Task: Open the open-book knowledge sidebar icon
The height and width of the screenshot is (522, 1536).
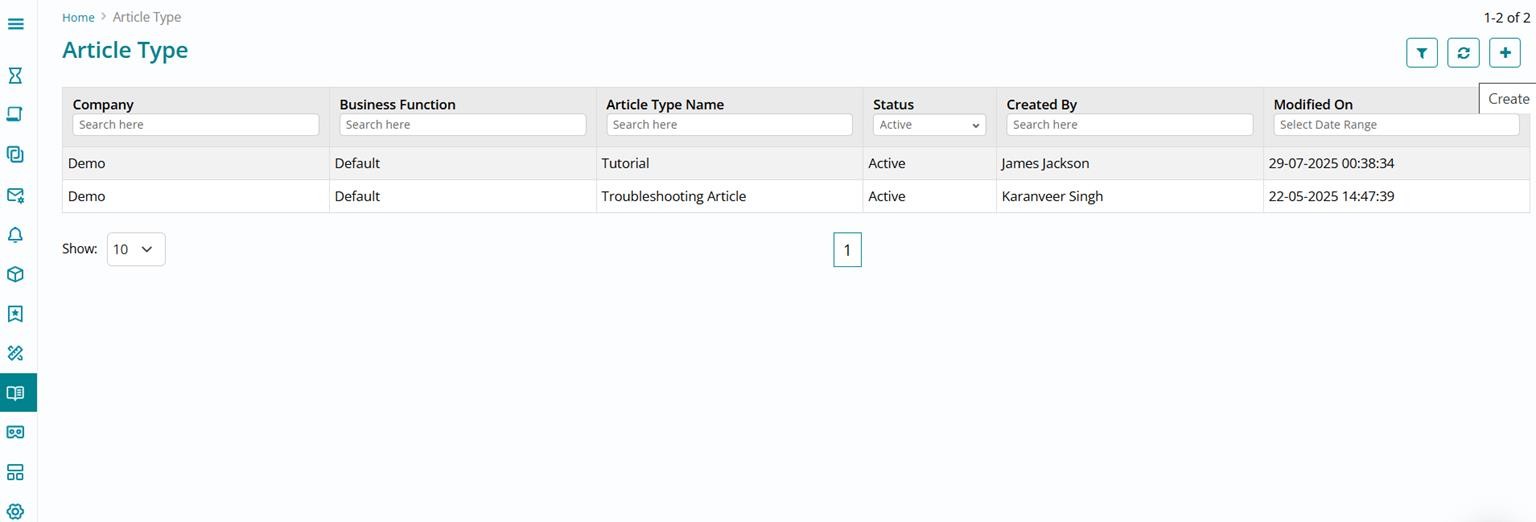Action: pyautogui.click(x=15, y=393)
